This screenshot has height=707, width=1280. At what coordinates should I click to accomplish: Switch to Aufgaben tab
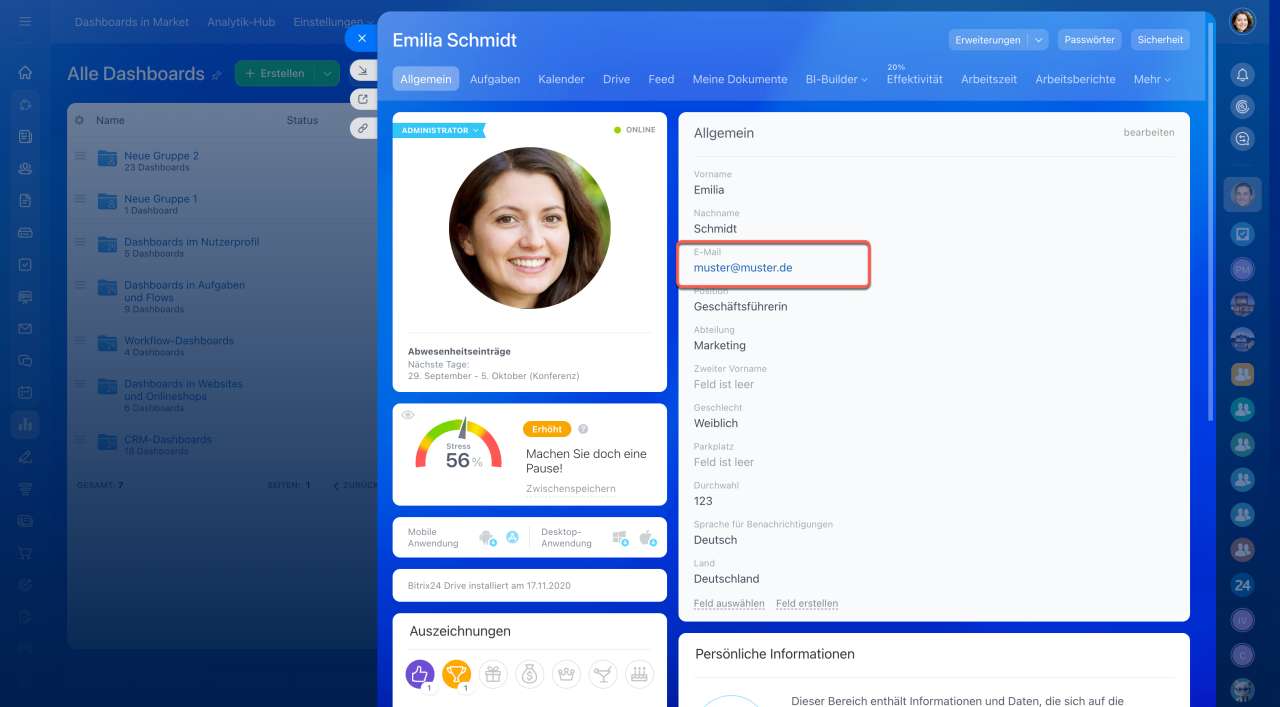(495, 79)
